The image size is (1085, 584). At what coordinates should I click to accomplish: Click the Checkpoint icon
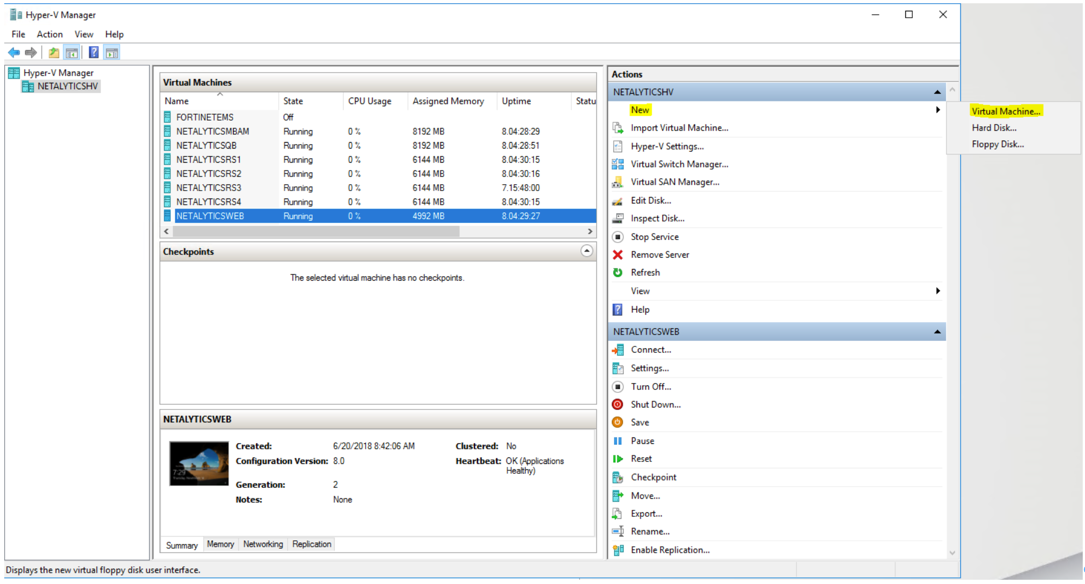click(x=618, y=477)
